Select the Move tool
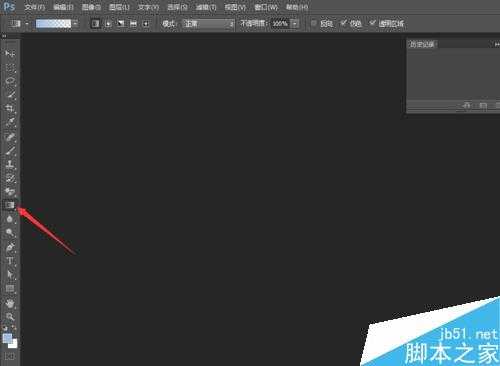 (x=10, y=53)
